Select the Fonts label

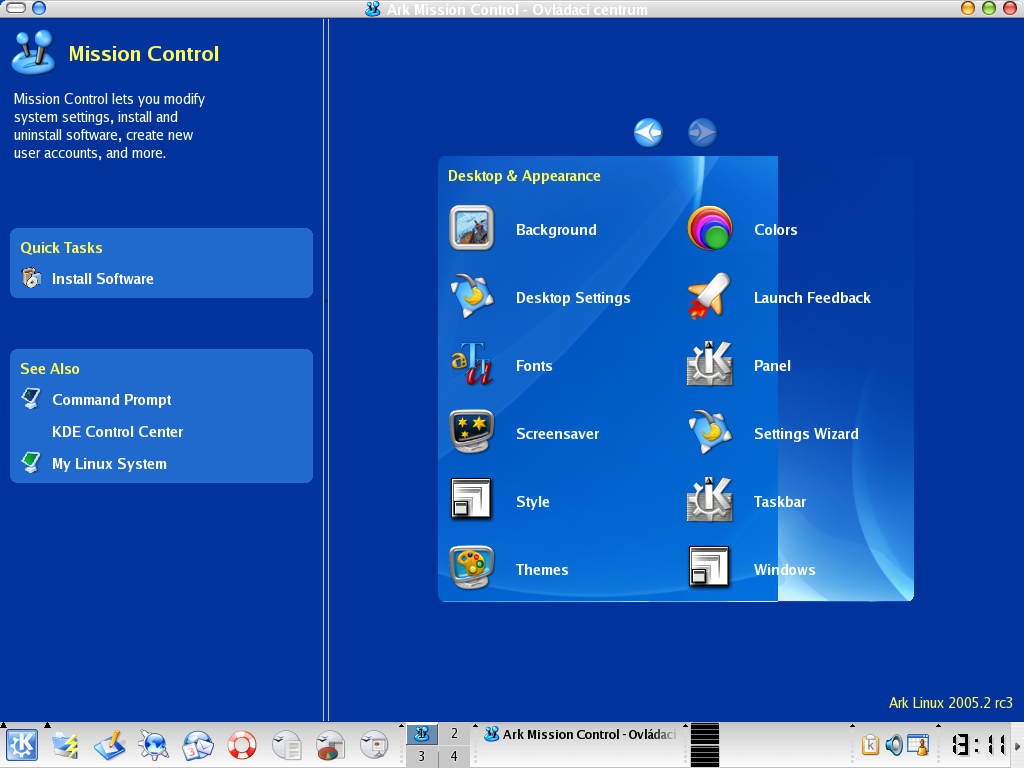pos(534,366)
